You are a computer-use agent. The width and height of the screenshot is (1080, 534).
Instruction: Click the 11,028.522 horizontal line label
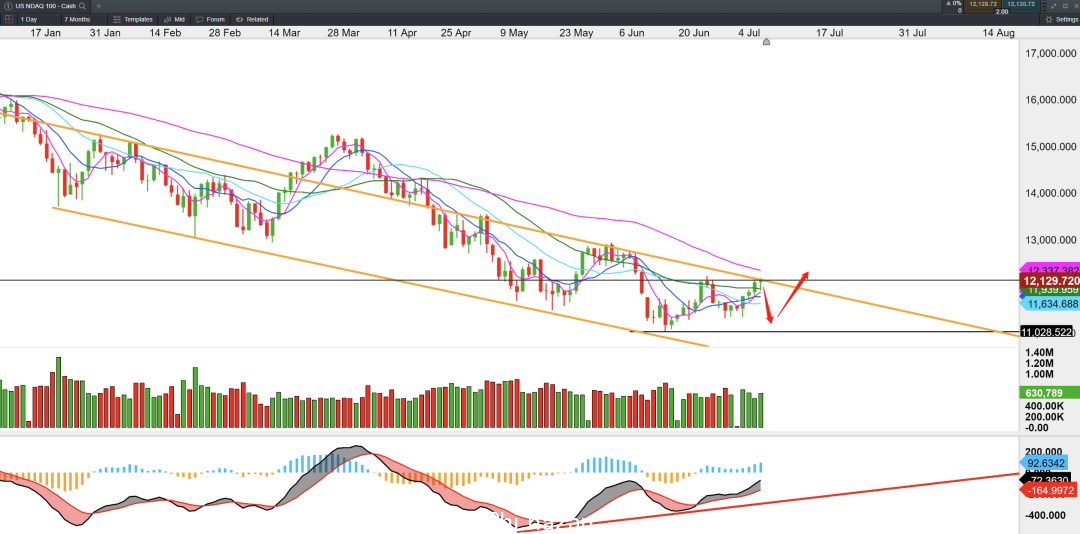[1046, 332]
